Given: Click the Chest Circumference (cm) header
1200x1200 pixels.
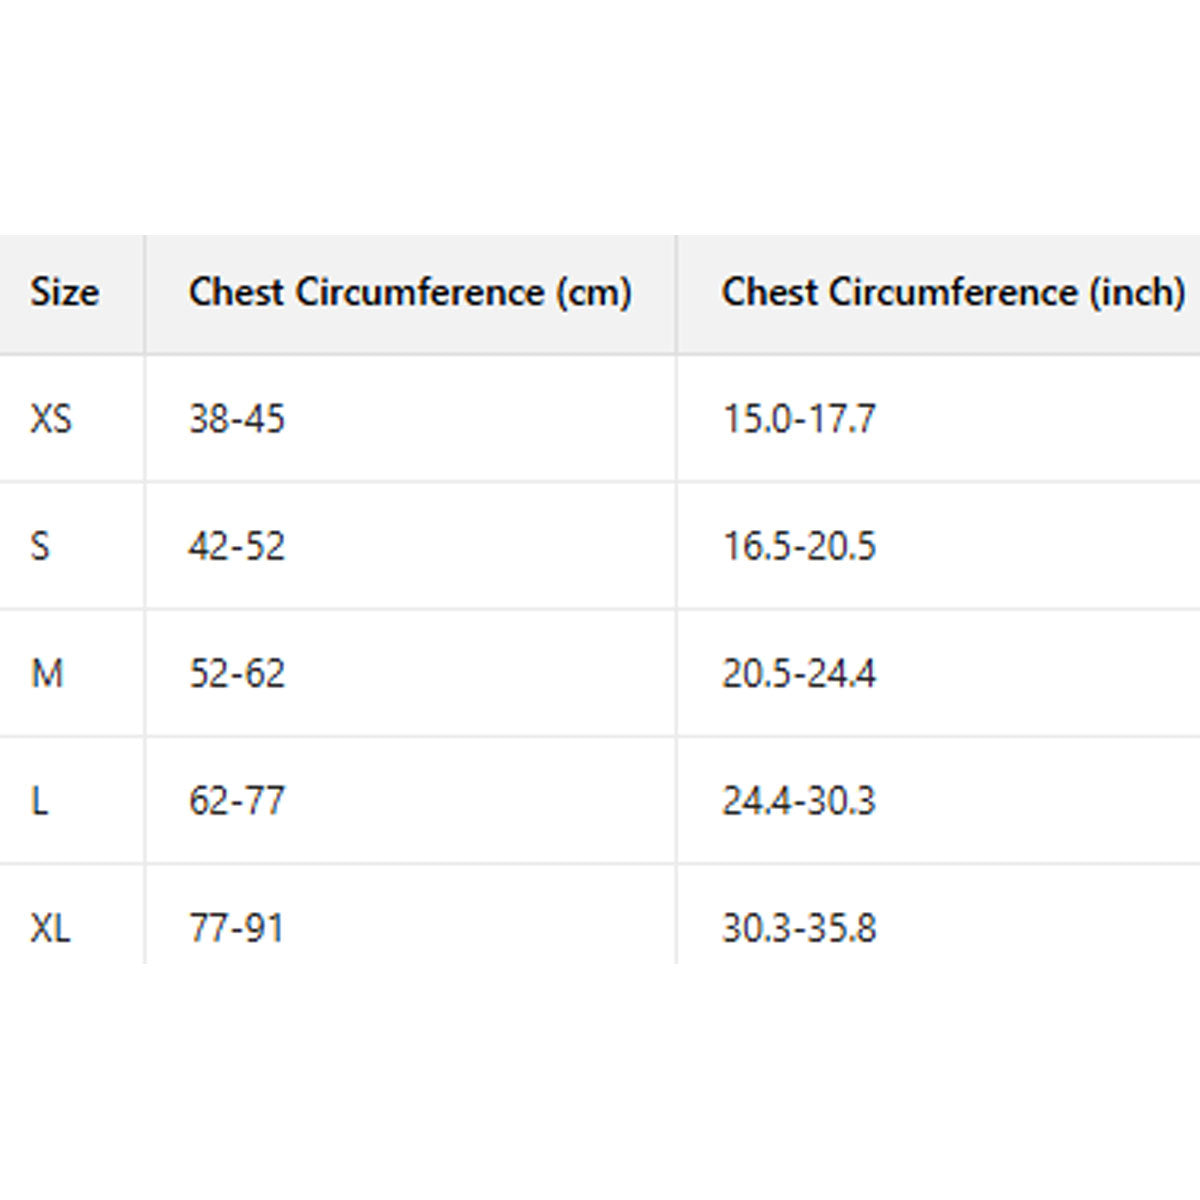Looking at the screenshot, I should tap(410, 293).
